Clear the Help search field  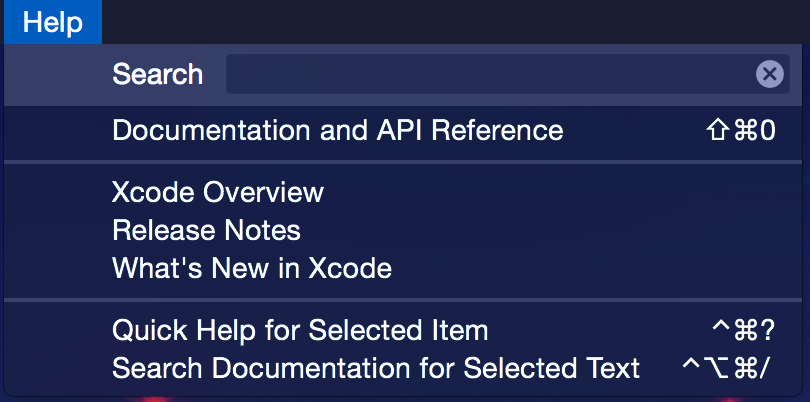coord(769,74)
